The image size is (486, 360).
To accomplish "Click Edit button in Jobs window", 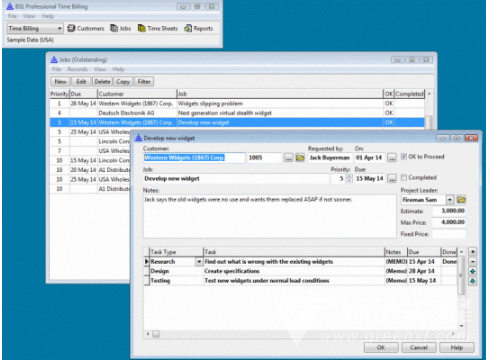I will (81, 82).
